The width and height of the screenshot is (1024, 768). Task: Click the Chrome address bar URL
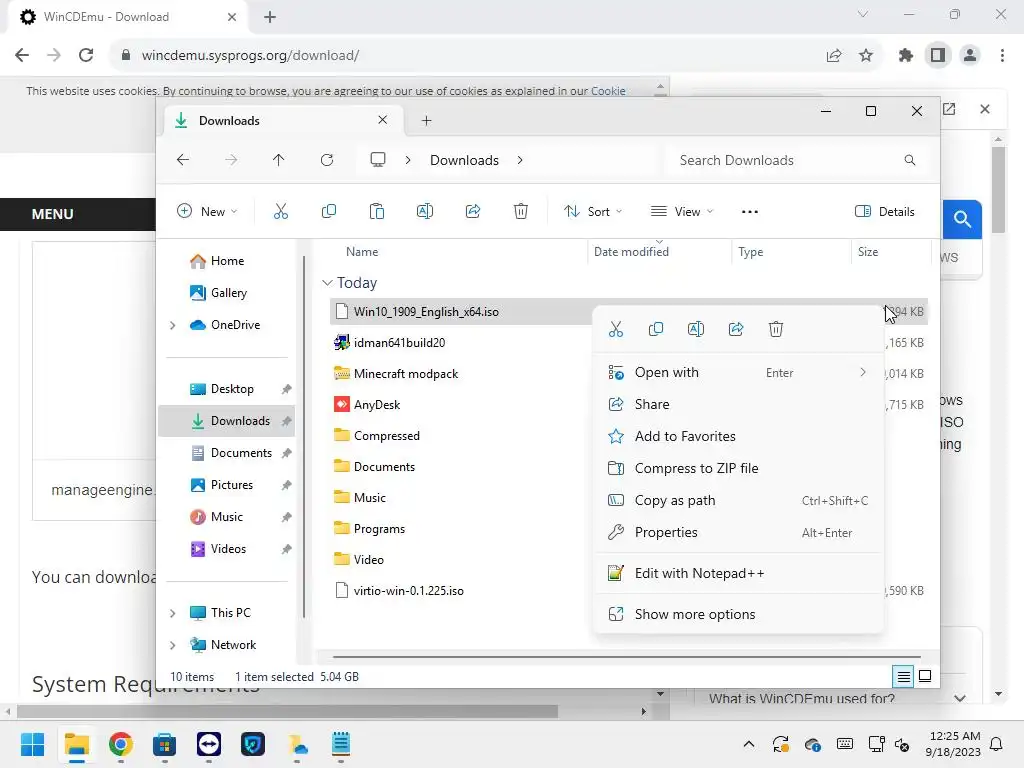pos(250,56)
